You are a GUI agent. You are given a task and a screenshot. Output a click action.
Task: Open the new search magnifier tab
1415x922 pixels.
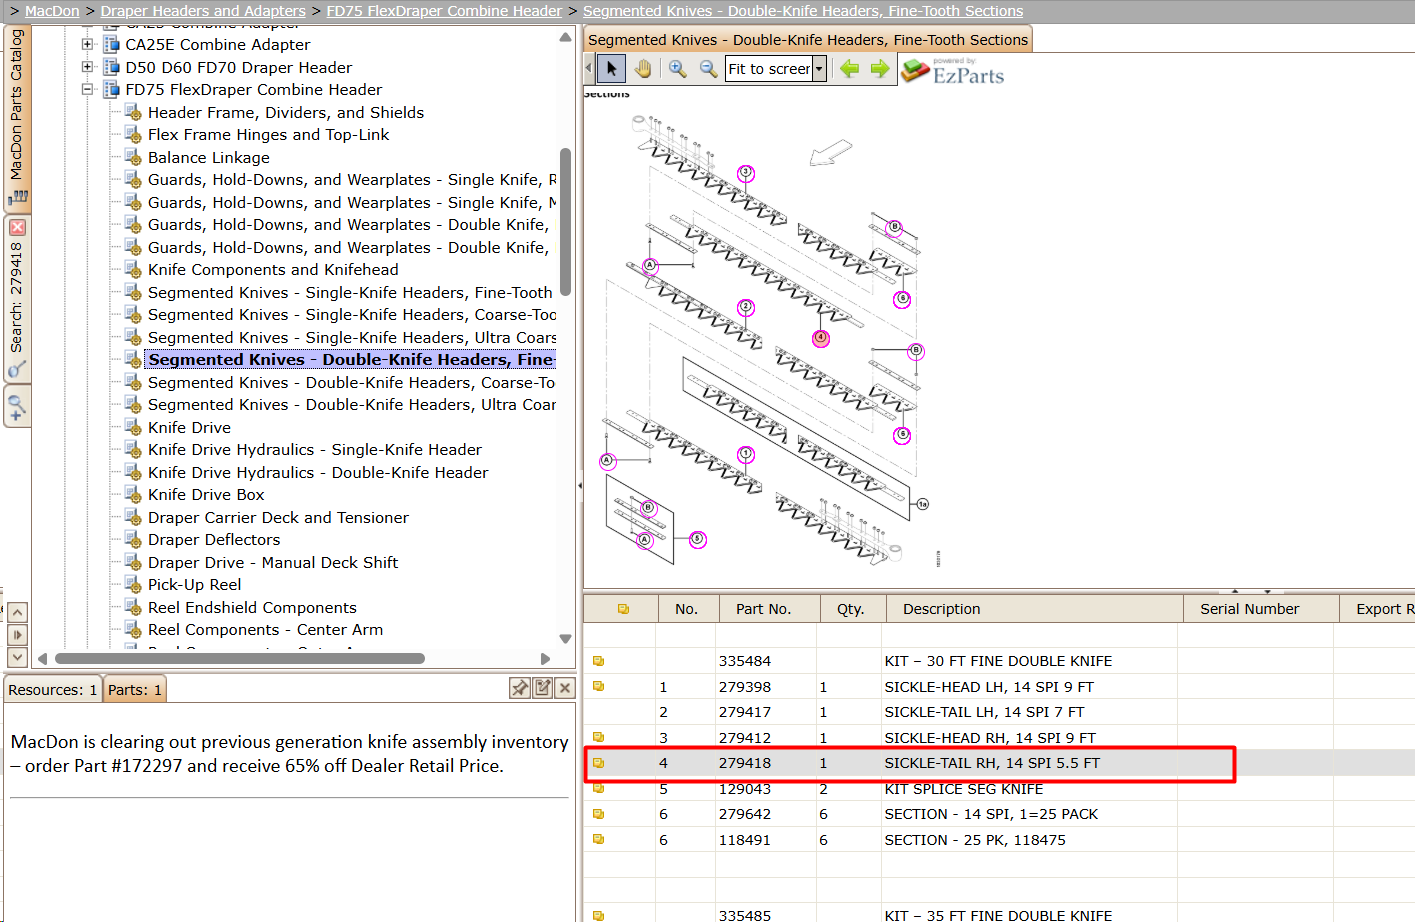pos(17,407)
